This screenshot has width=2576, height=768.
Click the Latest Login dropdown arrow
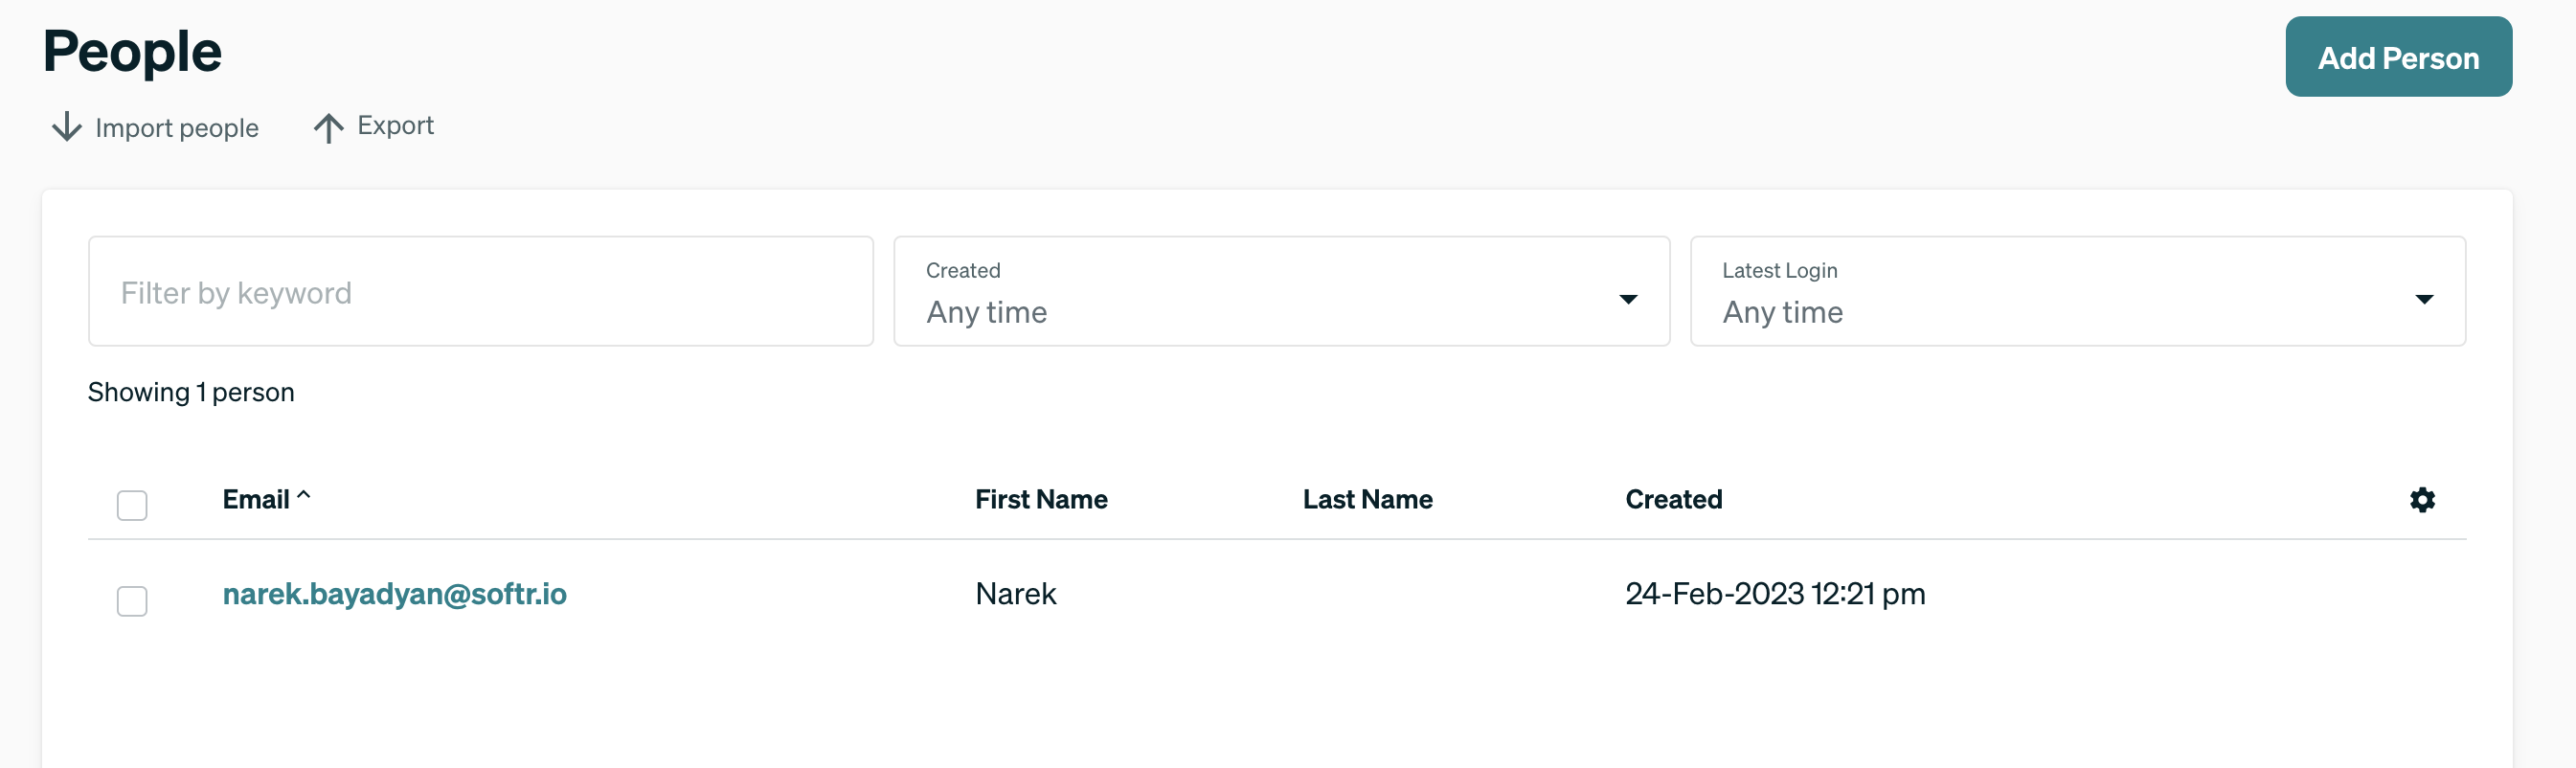point(2423,299)
